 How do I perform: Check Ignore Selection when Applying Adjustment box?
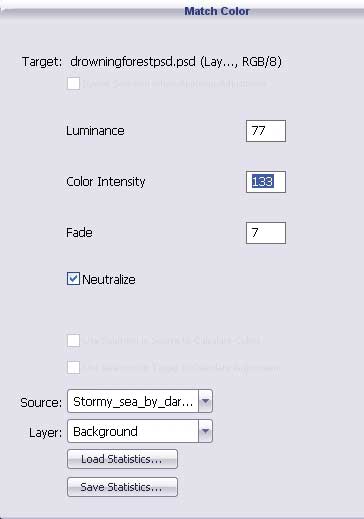(x=73, y=83)
